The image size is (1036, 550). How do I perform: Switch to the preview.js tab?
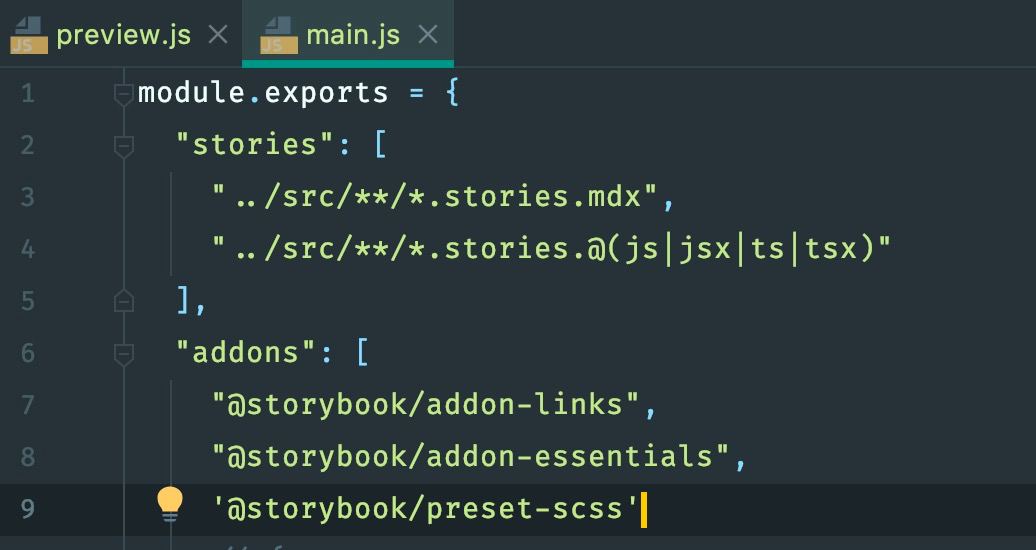(122, 34)
